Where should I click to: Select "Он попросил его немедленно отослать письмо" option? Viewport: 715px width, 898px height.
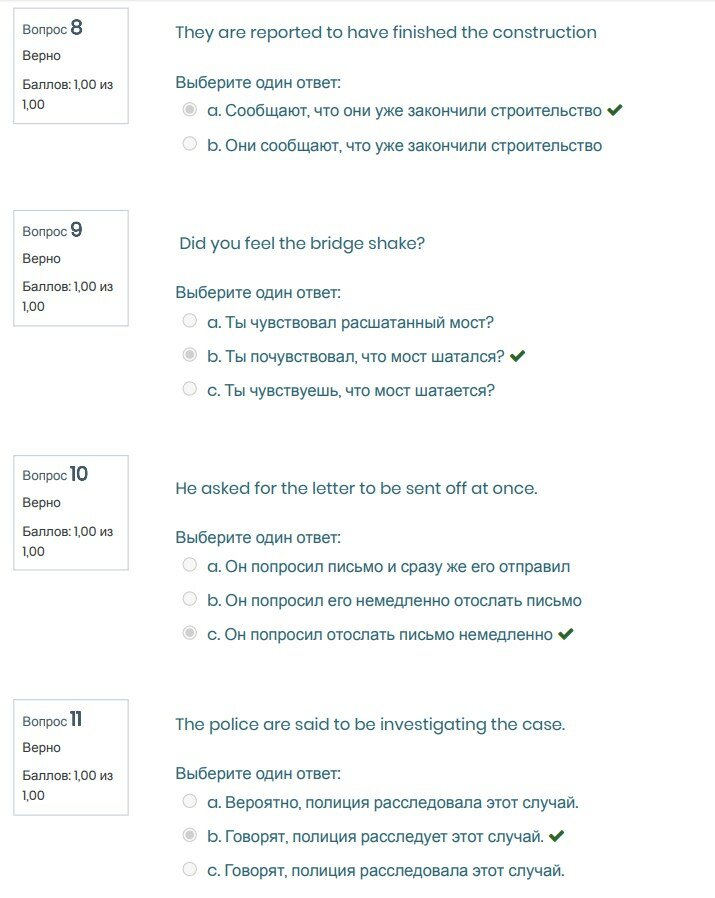point(190,599)
